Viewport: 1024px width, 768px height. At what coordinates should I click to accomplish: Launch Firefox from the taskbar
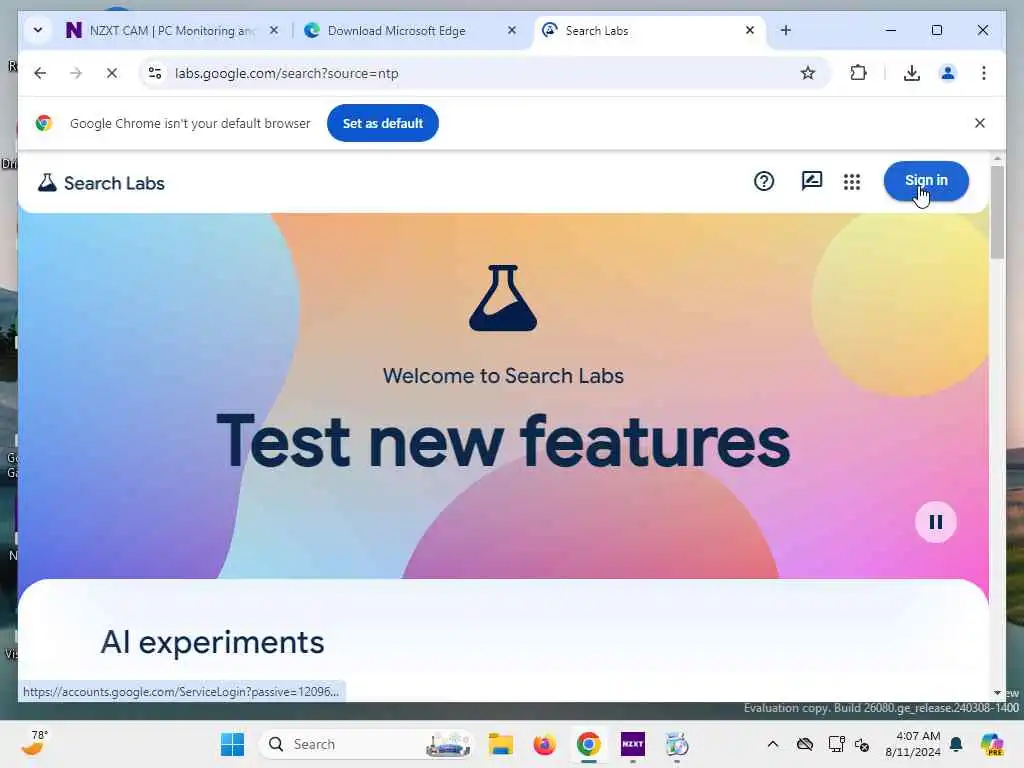(x=544, y=744)
